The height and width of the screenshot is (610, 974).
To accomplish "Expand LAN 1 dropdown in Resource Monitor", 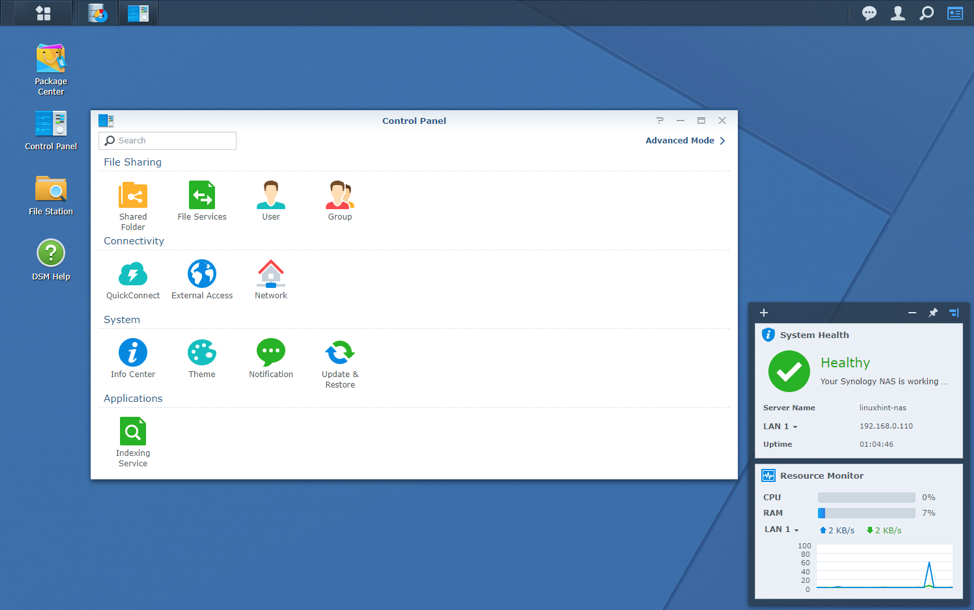I will (x=781, y=529).
